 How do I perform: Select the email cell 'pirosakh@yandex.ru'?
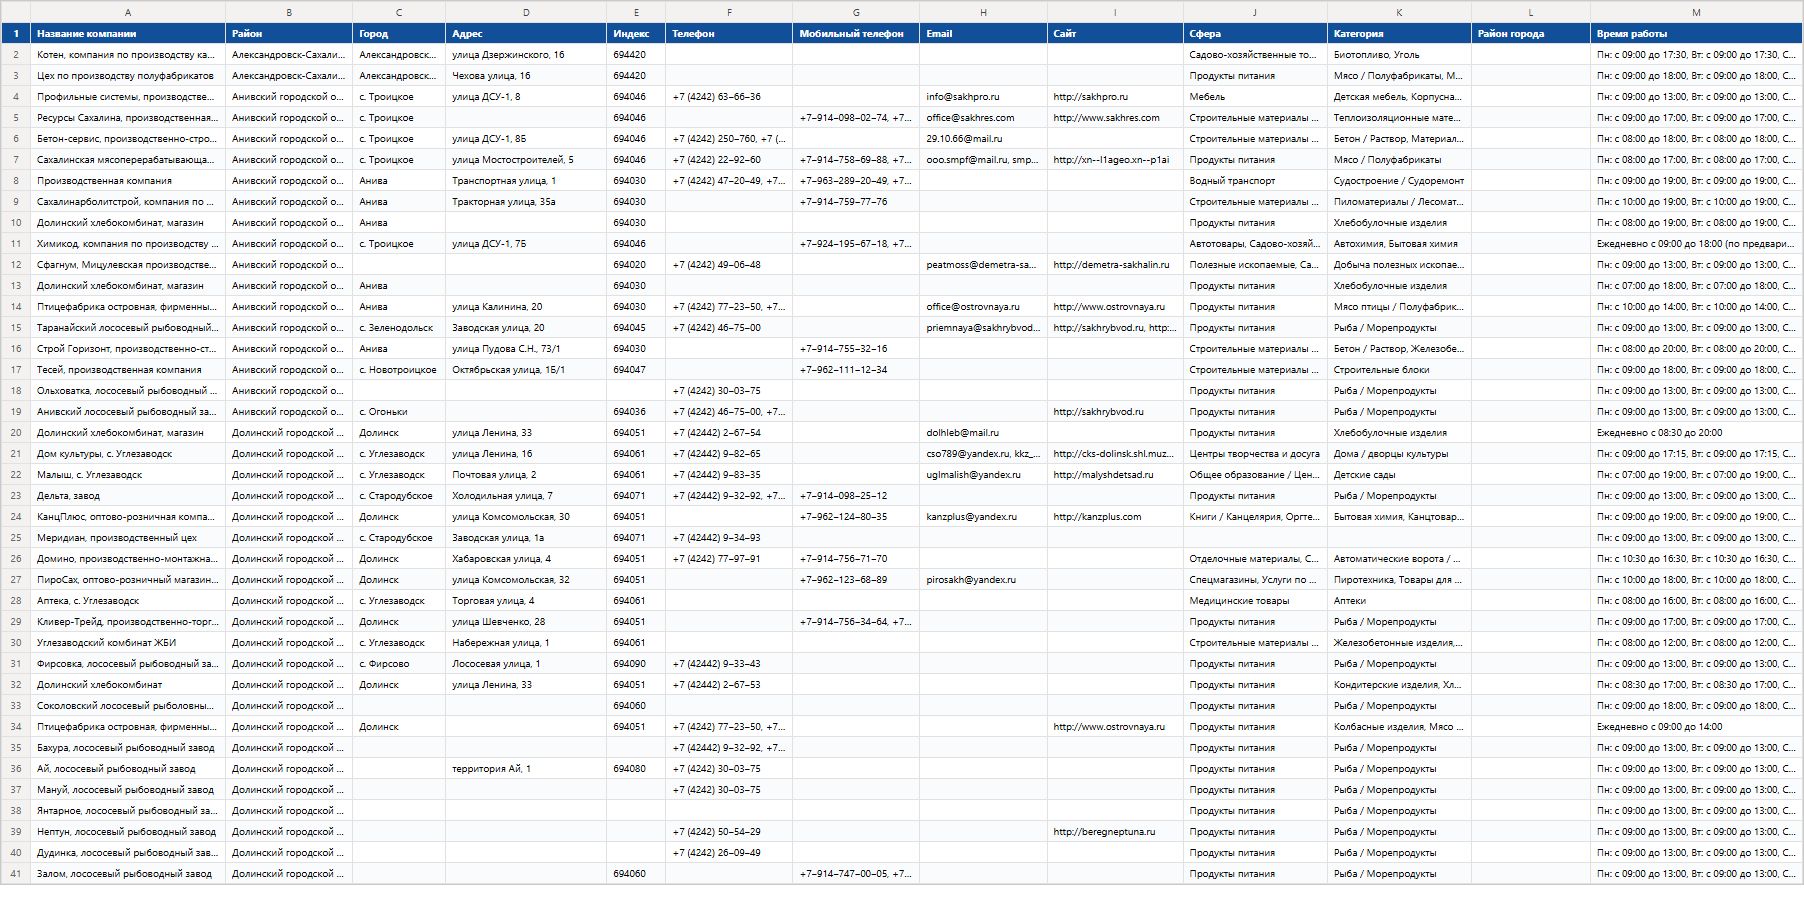pos(983,580)
